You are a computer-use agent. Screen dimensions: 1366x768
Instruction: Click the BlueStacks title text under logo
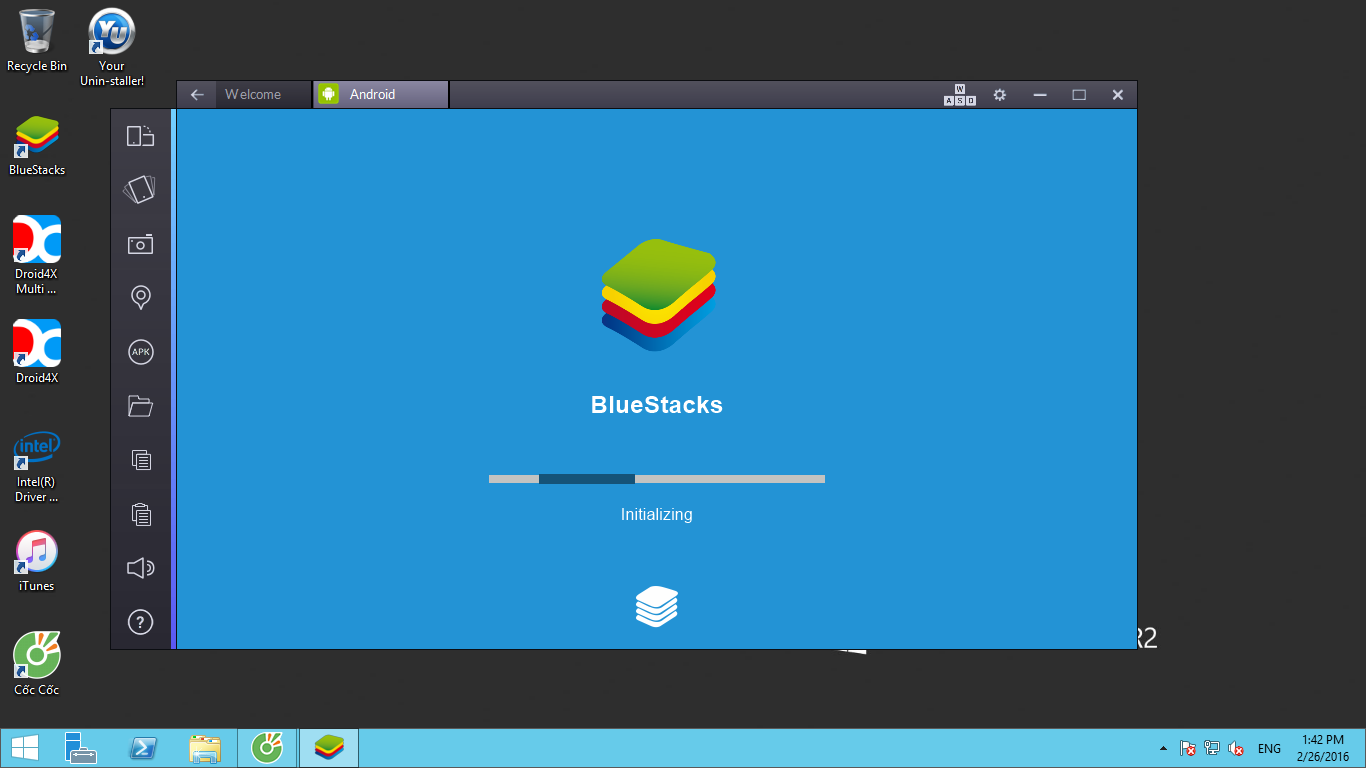click(x=657, y=405)
